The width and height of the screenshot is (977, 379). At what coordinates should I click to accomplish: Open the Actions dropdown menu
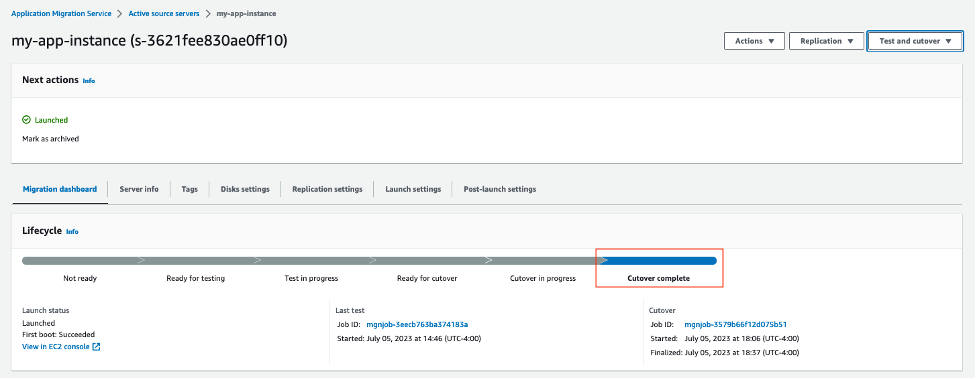pyautogui.click(x=754, y=41)
